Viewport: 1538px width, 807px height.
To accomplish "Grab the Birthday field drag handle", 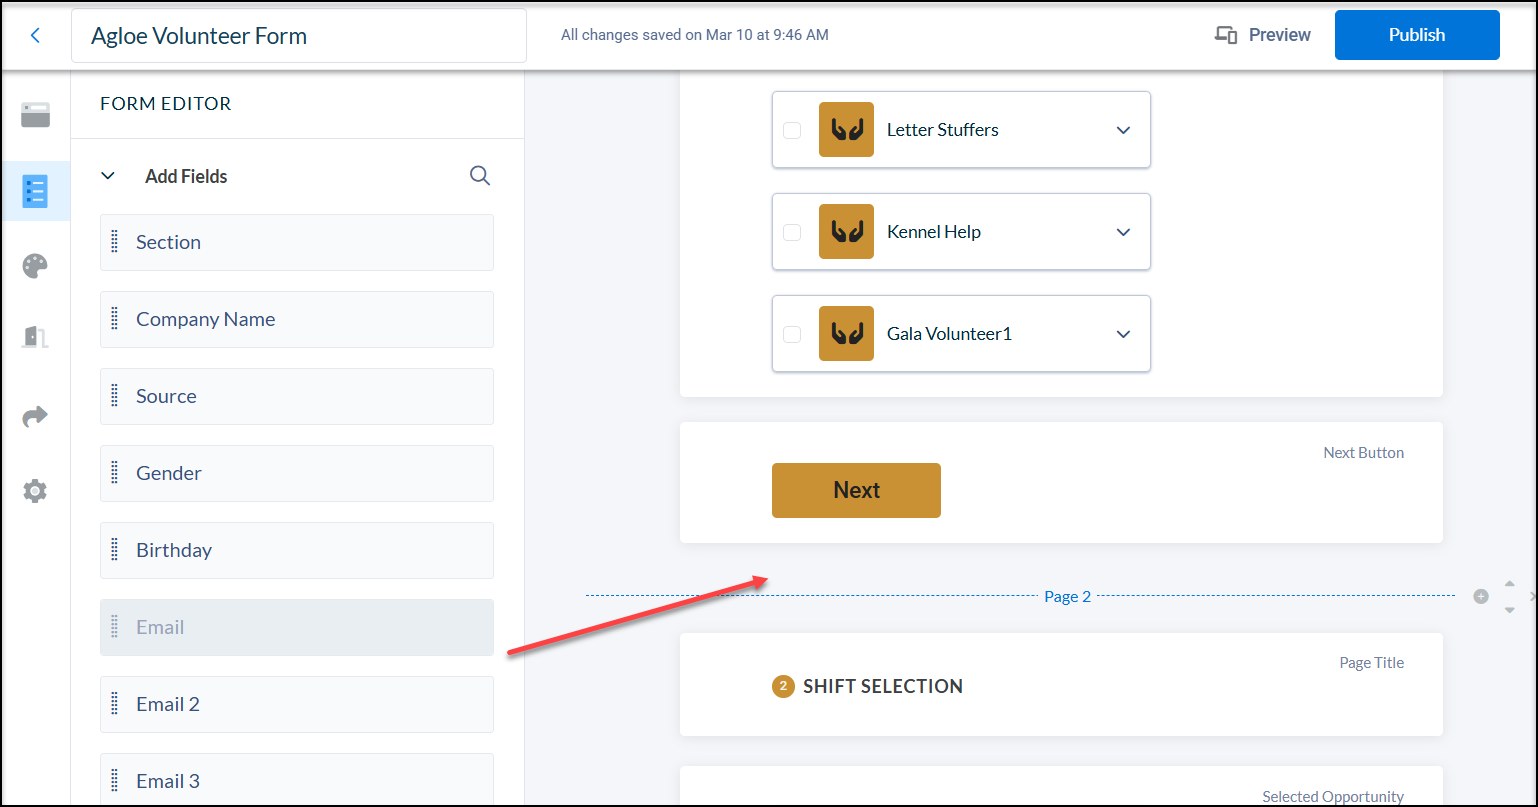I will 115,550.
